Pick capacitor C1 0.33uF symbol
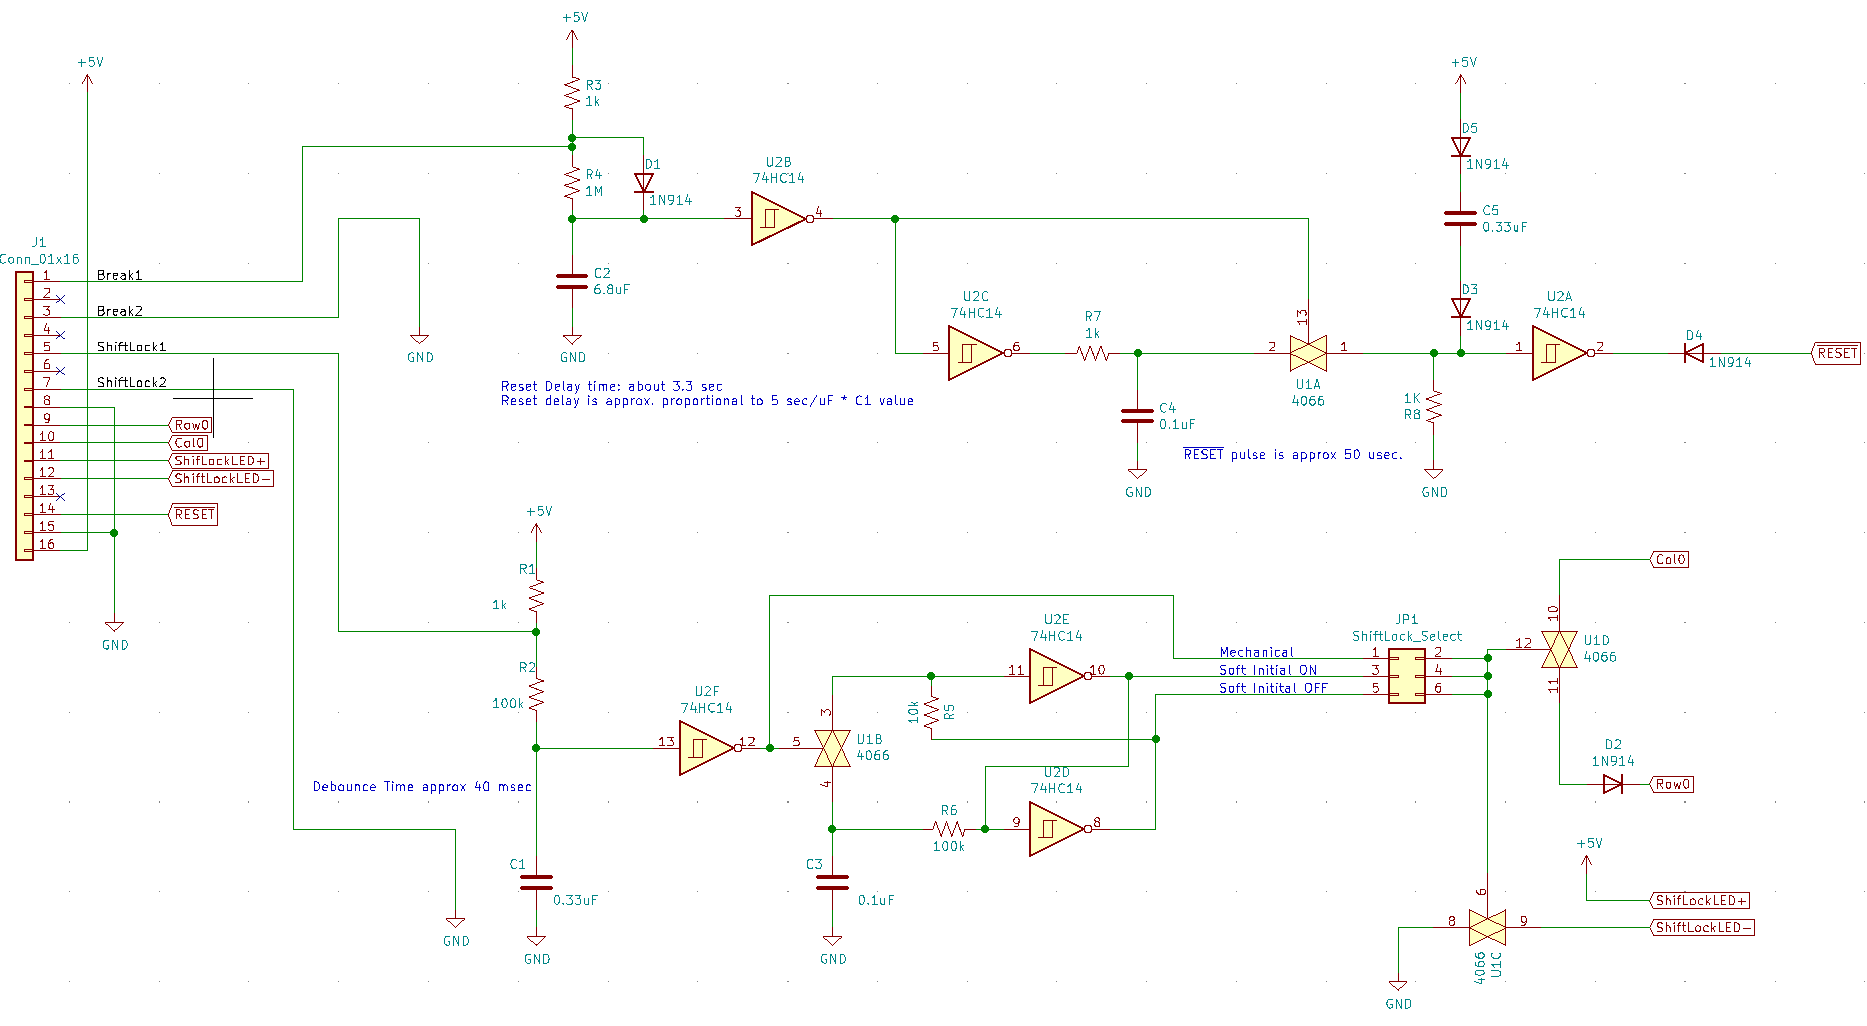 coord(536,883)
